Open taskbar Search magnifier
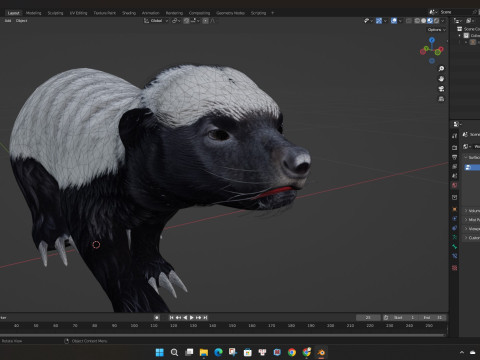Viewport: 480px width, 360px height. 174,352
